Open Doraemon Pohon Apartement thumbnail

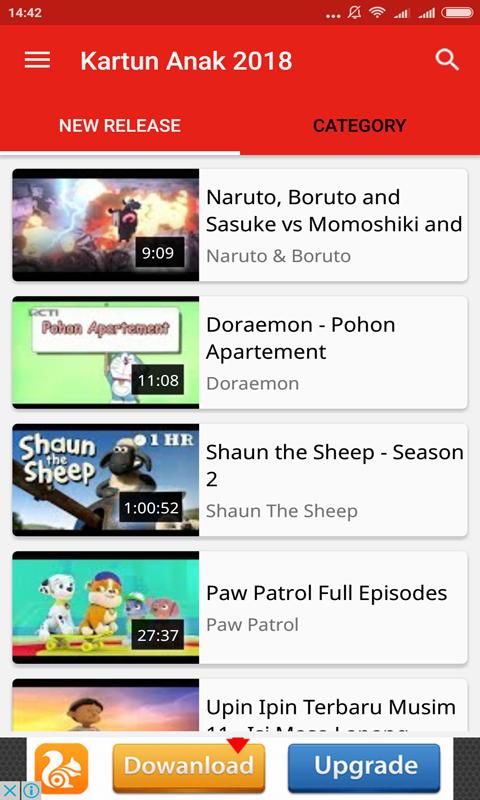click(x=106, y=353)
